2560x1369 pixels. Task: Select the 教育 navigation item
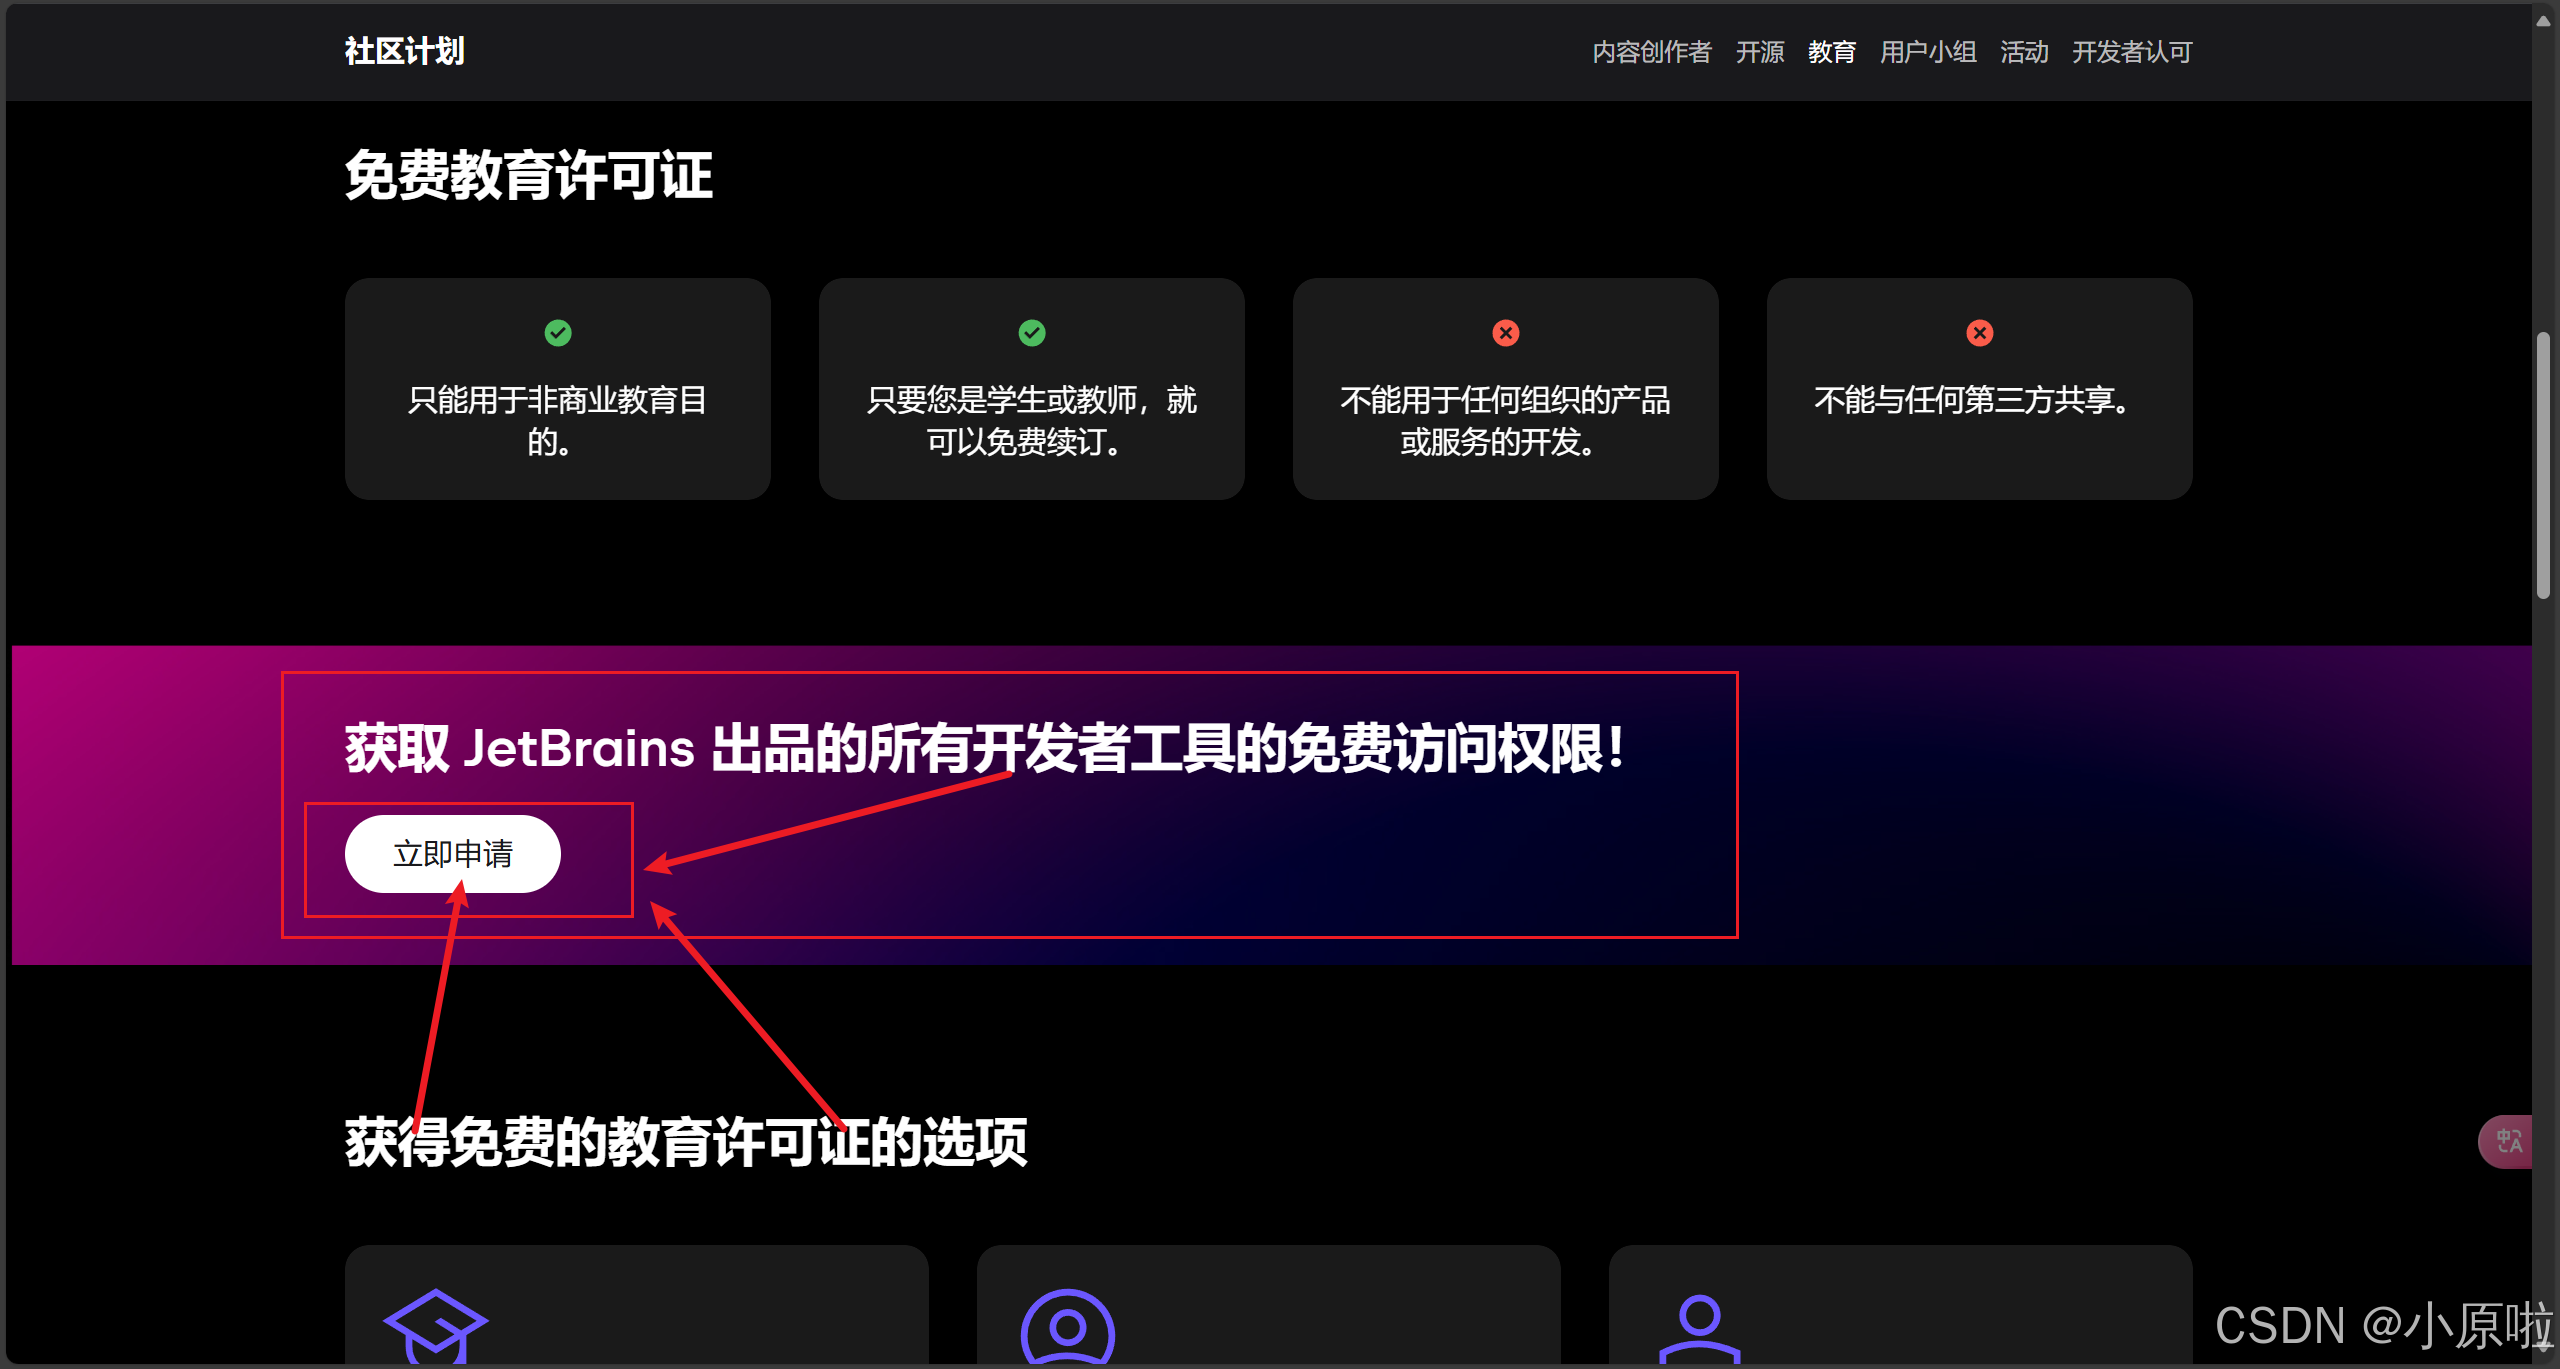(1832, 52)
